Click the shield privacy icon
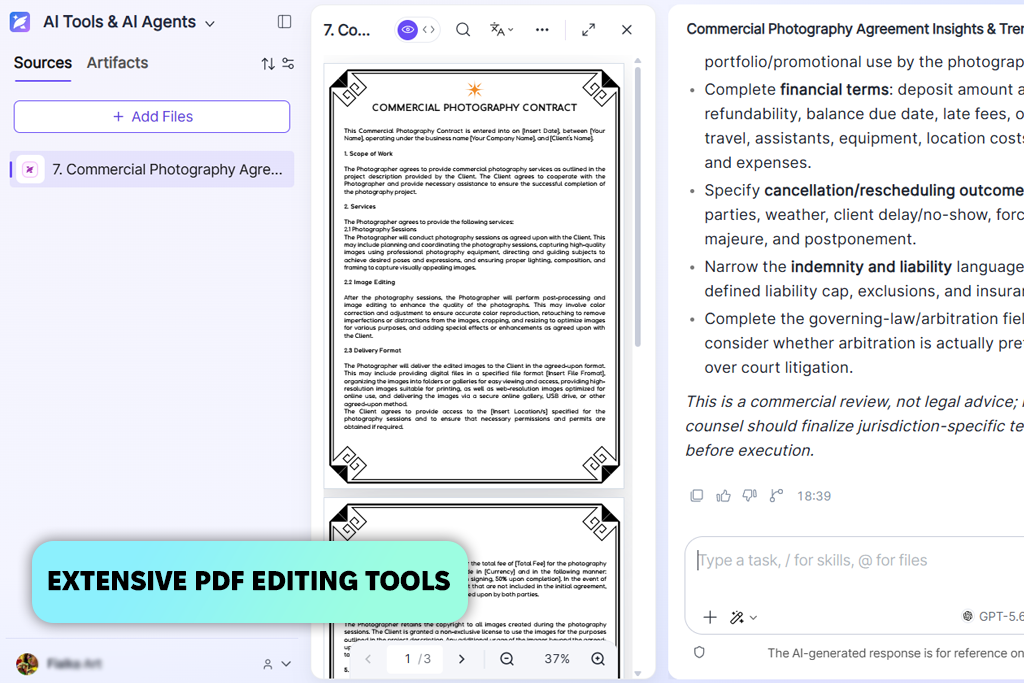Image resolution: width=1024 pixels, height=683 pixels. (699, 652)
